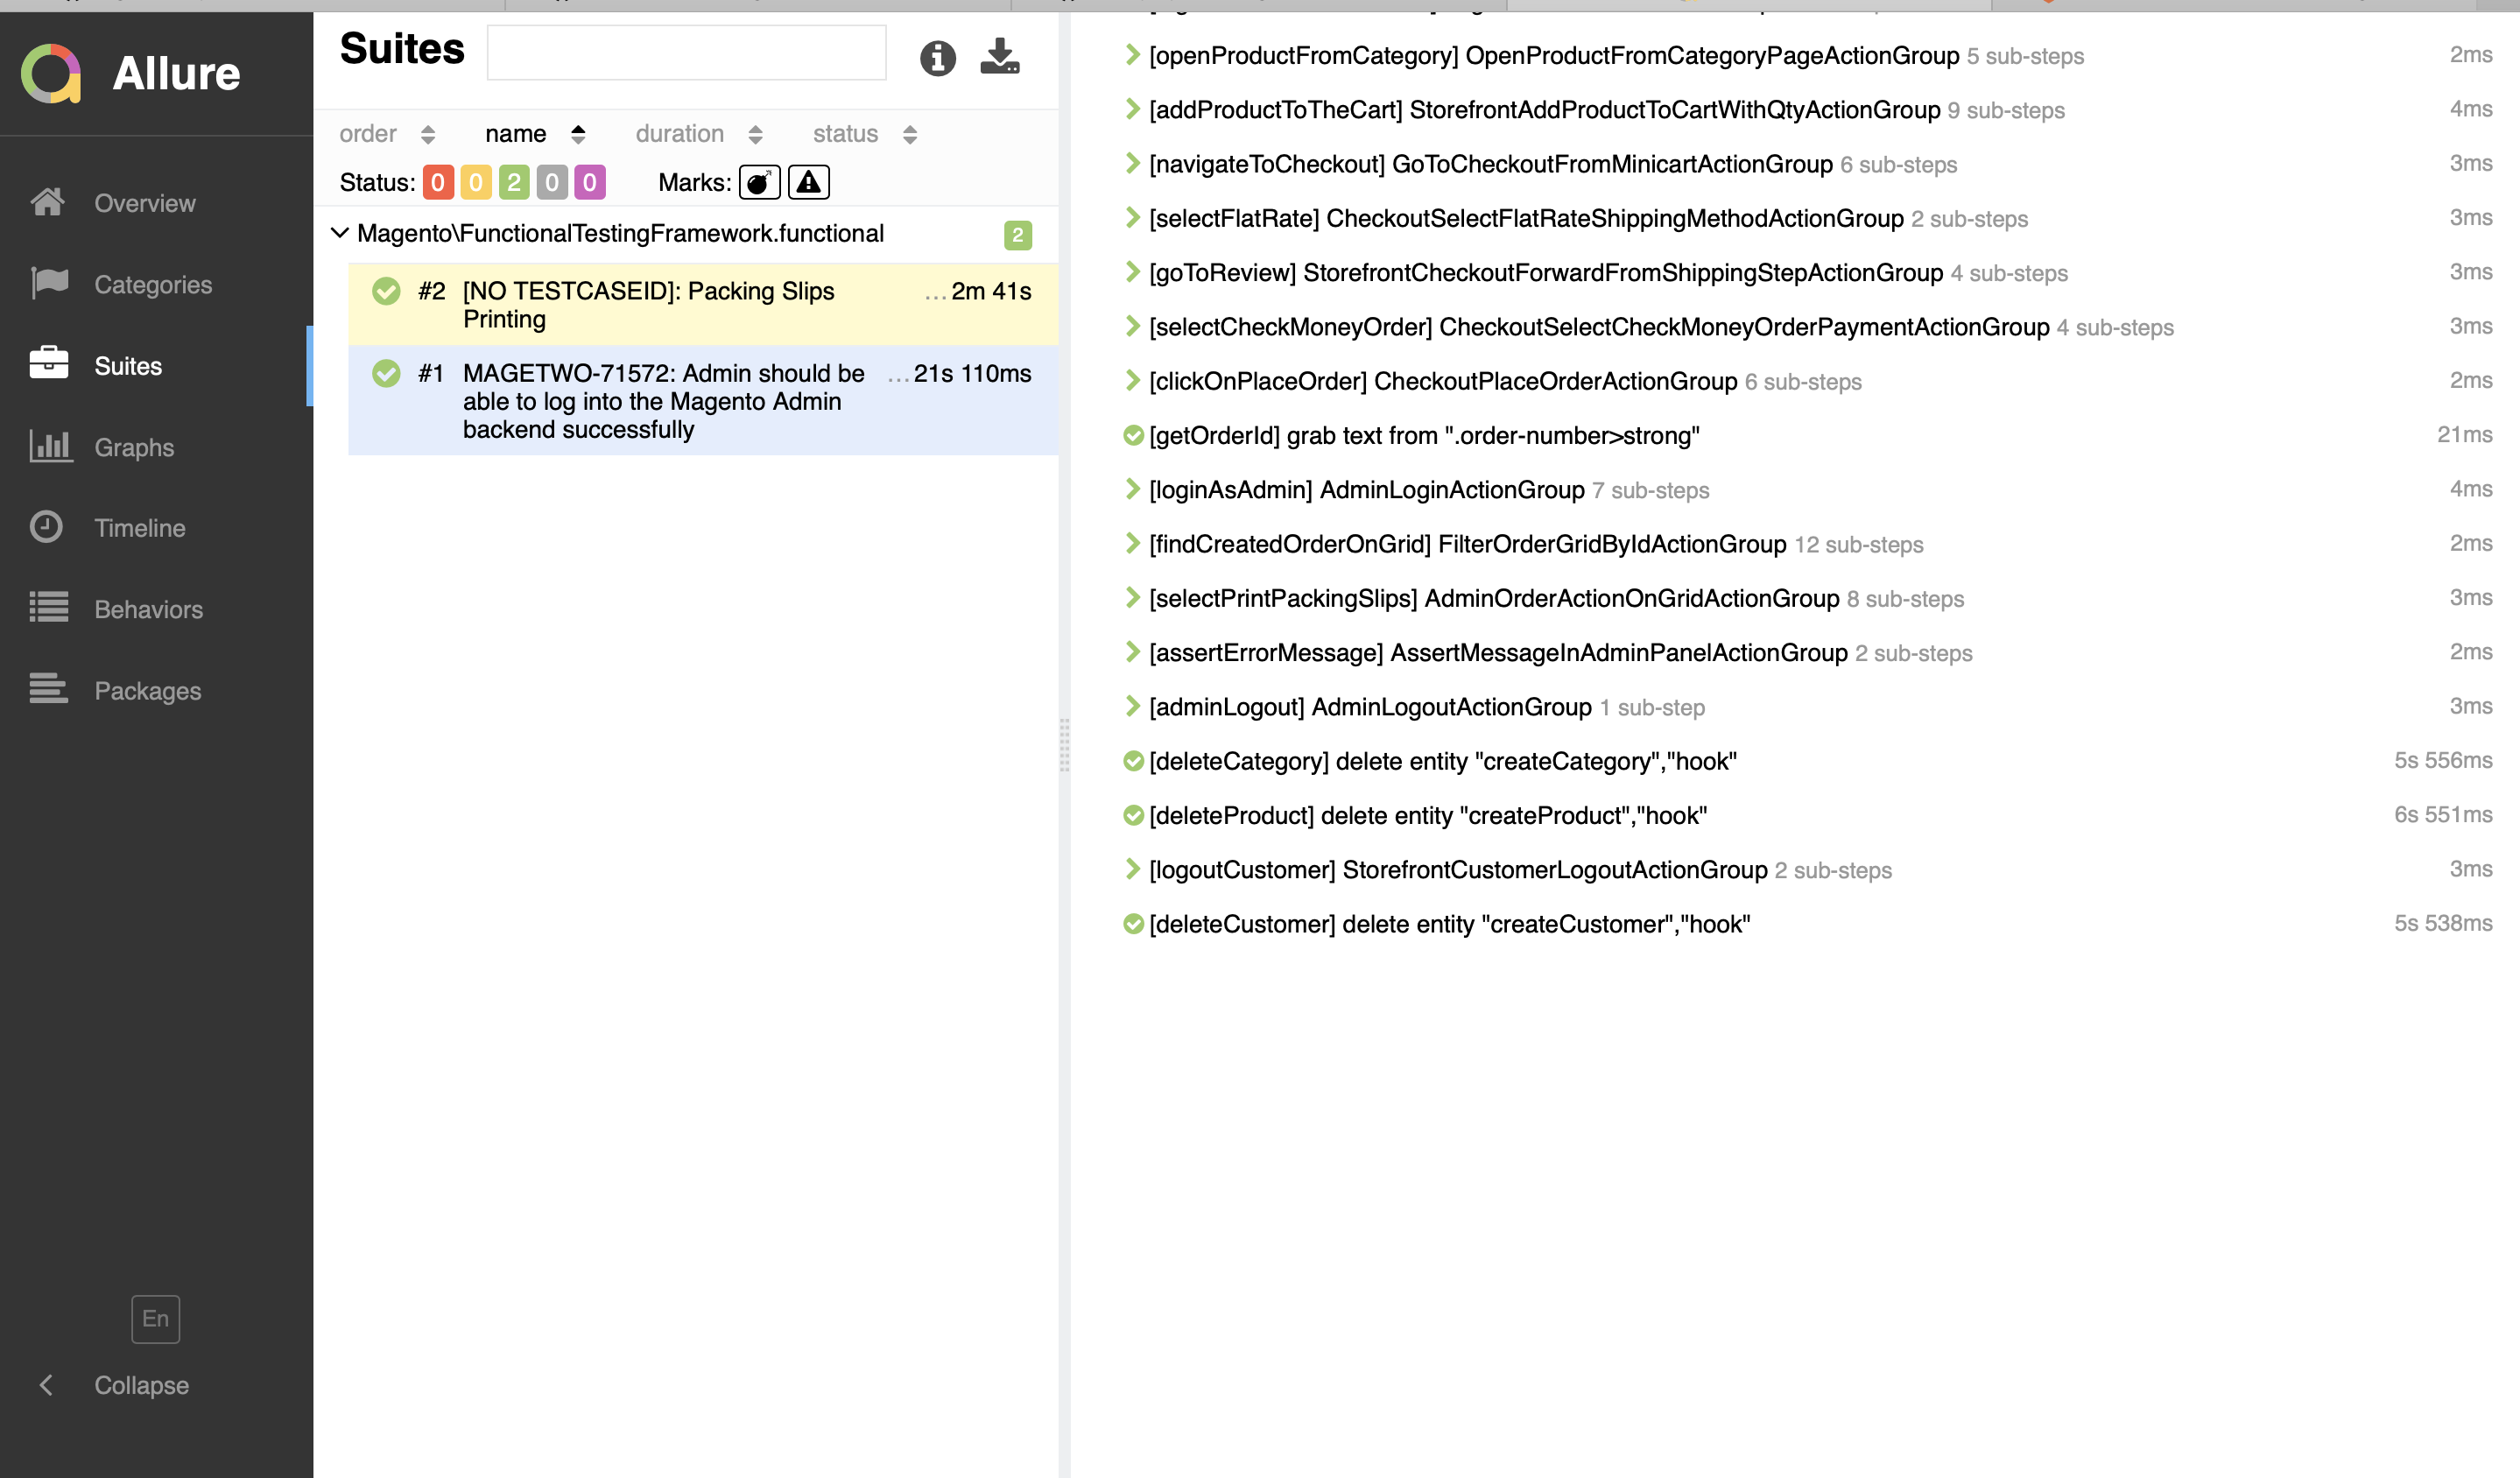2520x1478 pixels.
Task: Open Packages via the aligned-lines icon
Action: tap(49, 689)
